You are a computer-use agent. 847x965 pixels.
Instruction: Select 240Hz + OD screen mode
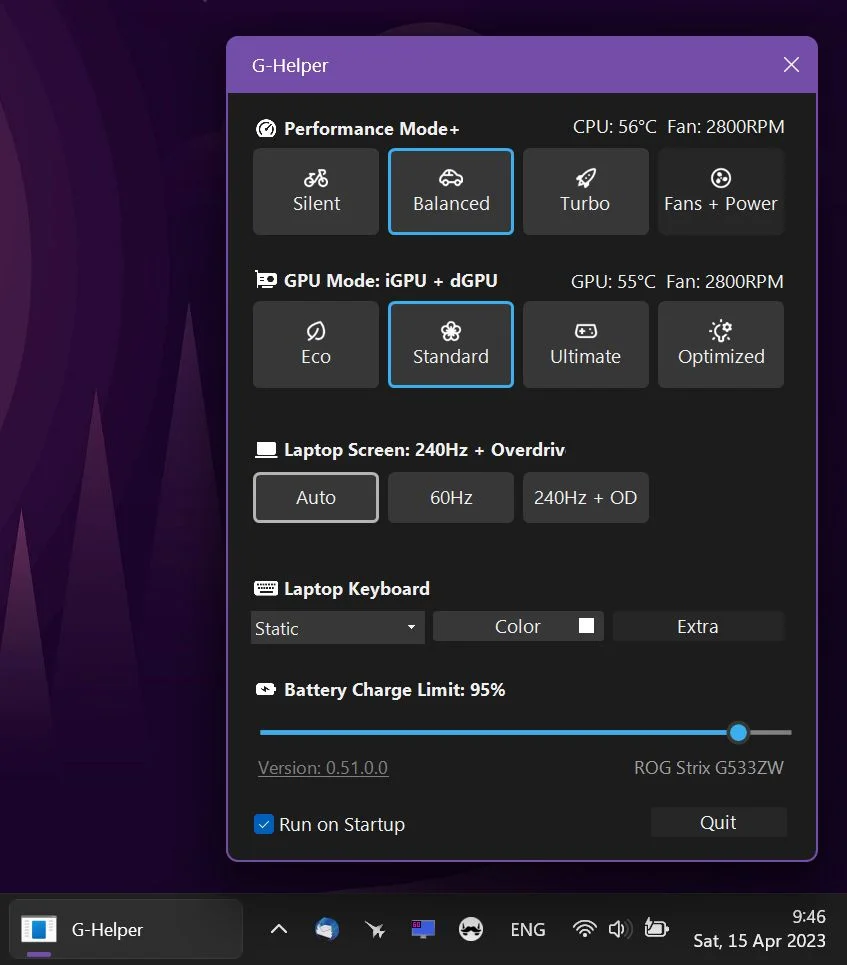585,498
